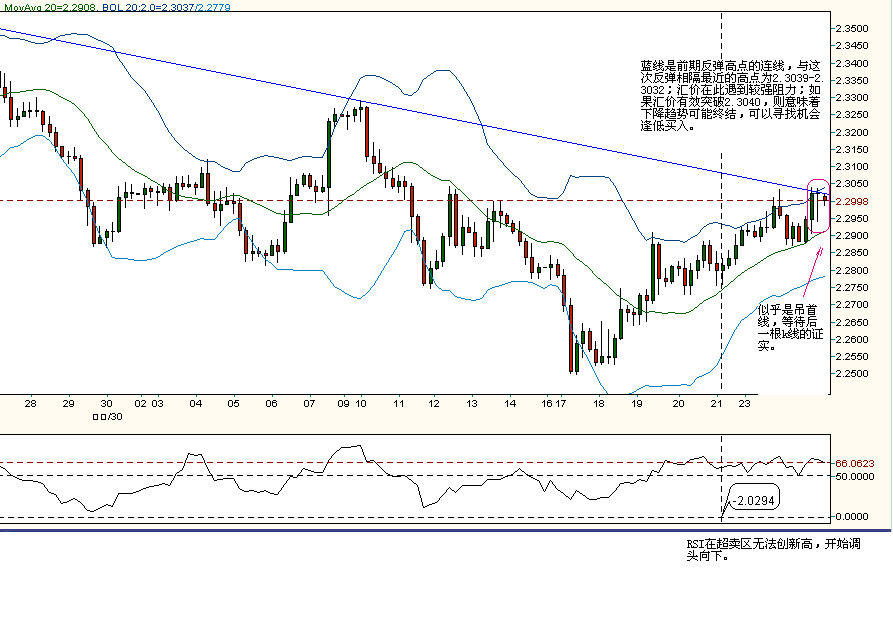Click date label 21 at vertical dashed line
The image size is (893, 623).
click(718, 404)
